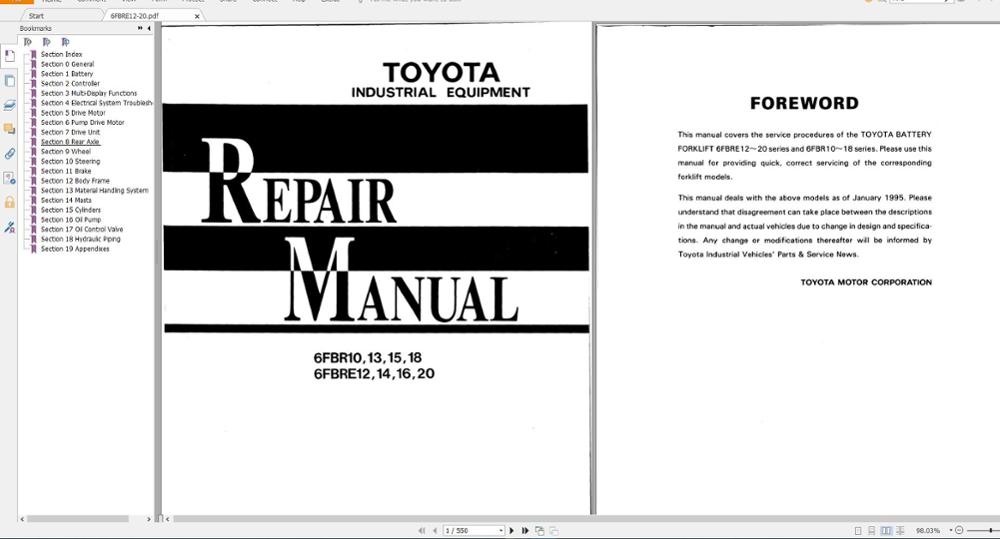1000x539 pixels.
Task: Open the Attachments paperclip panel
Action: pos(10,154)
